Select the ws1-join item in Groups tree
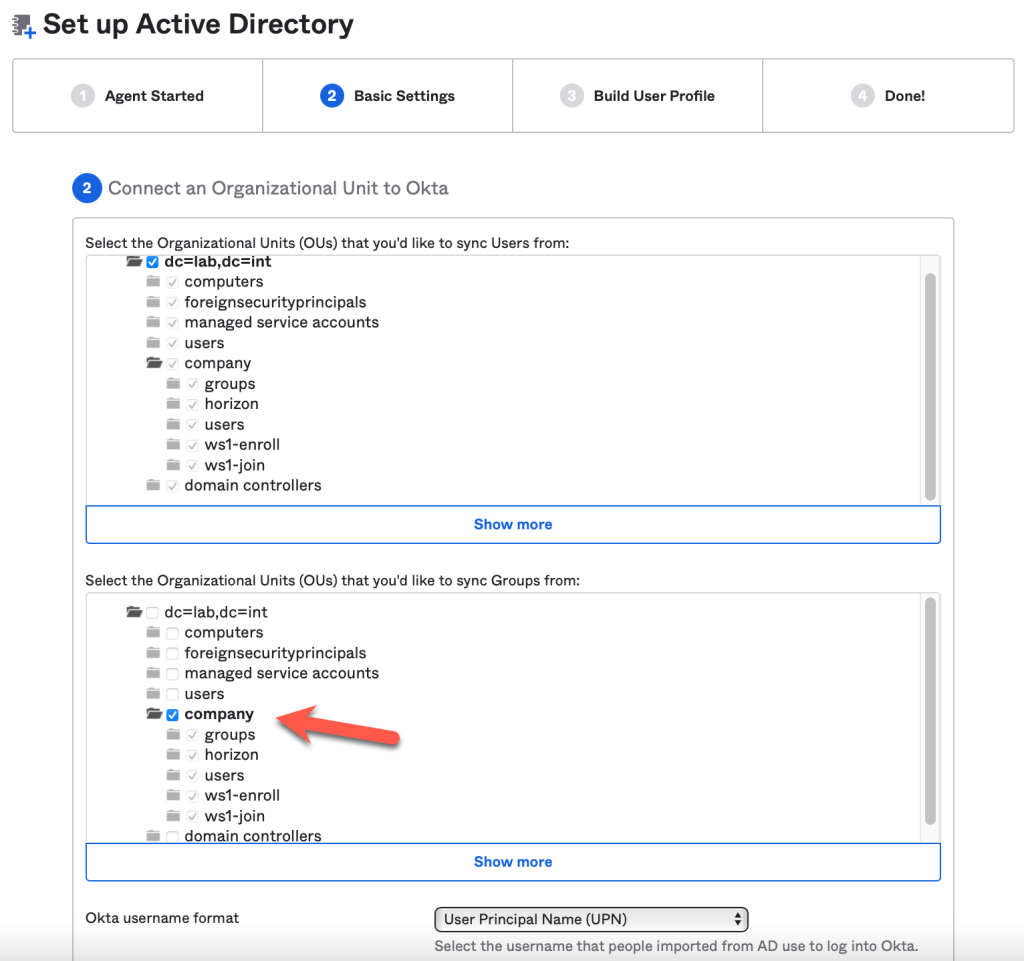 [234, 816]
